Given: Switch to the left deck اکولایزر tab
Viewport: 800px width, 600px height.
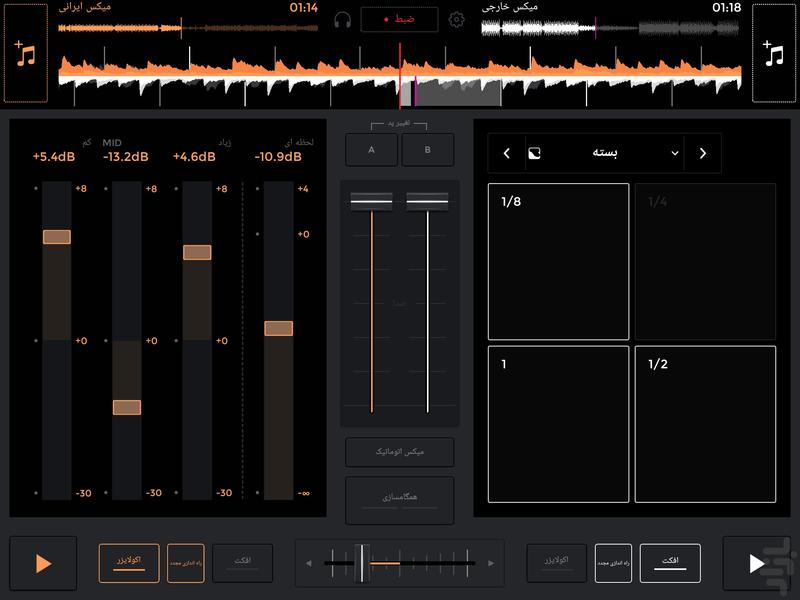Looking at the screenshot, I should pyautogui.click(x=129, y=563).
